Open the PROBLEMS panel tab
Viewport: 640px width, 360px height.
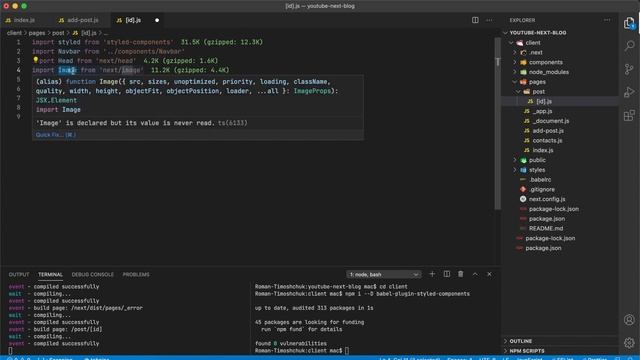coord(136,274)
